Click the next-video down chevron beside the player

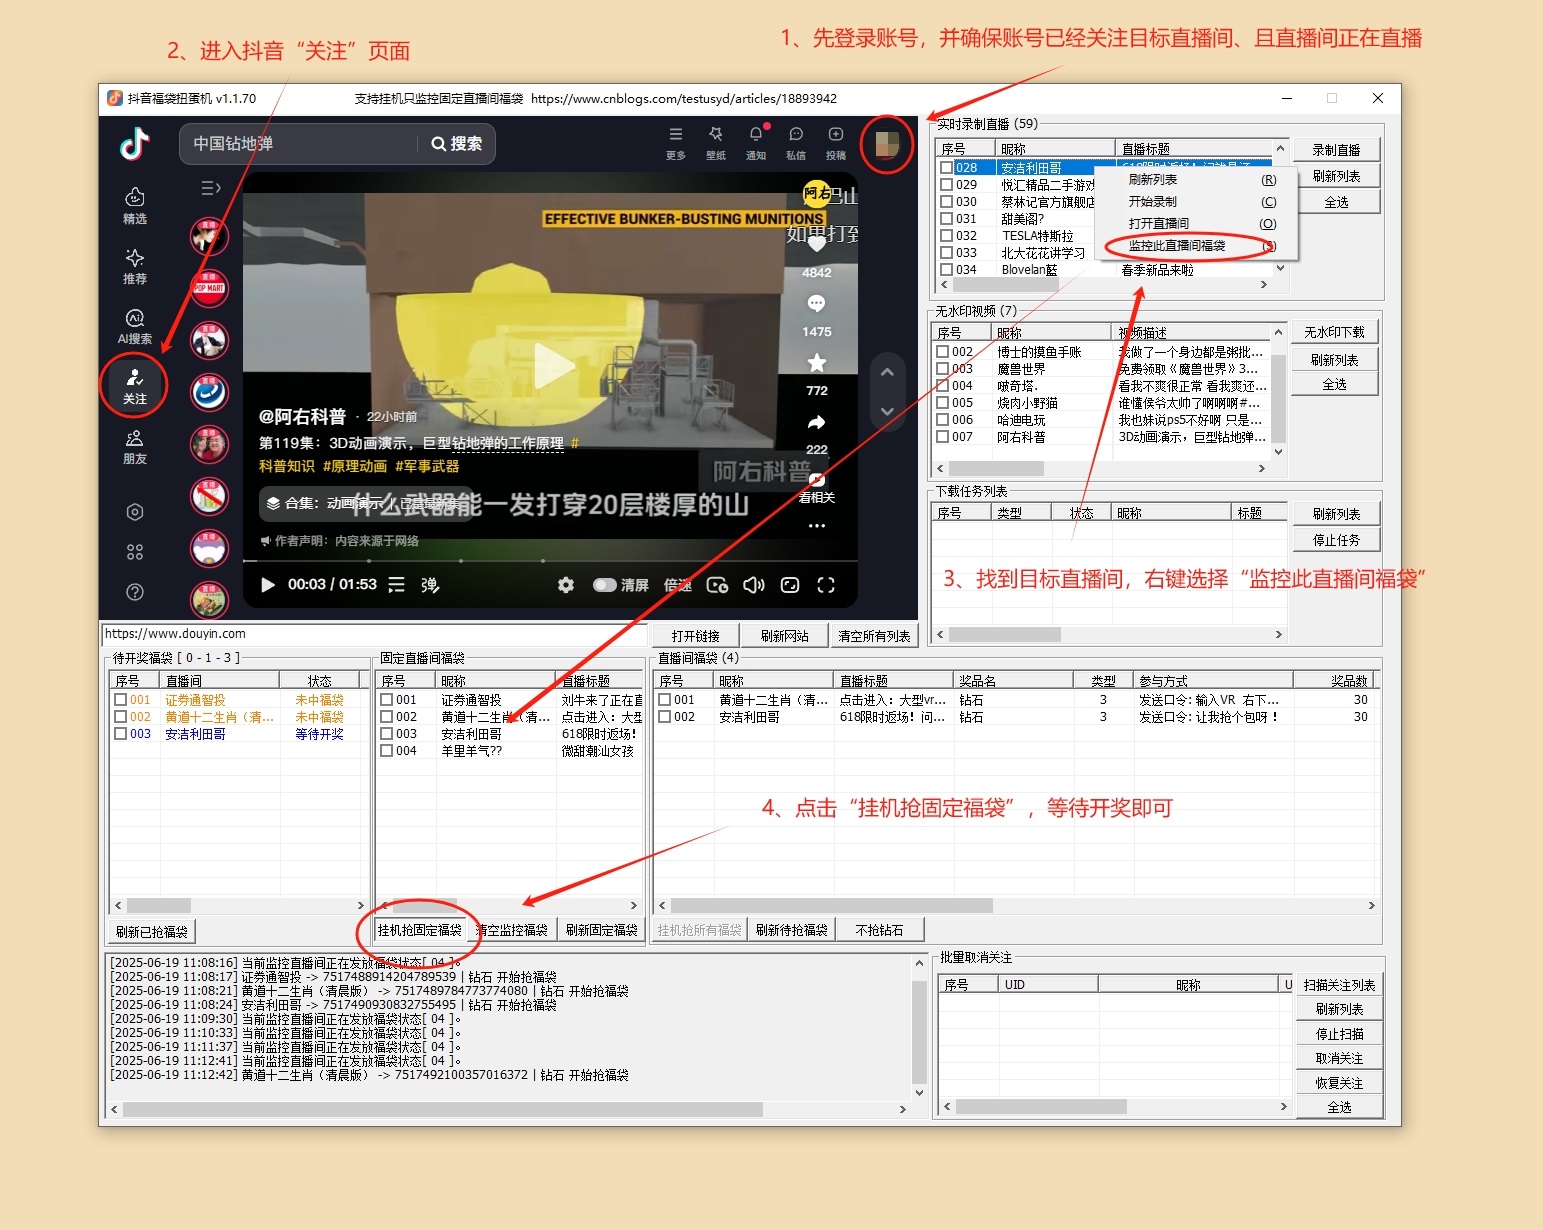pos(886,410)
